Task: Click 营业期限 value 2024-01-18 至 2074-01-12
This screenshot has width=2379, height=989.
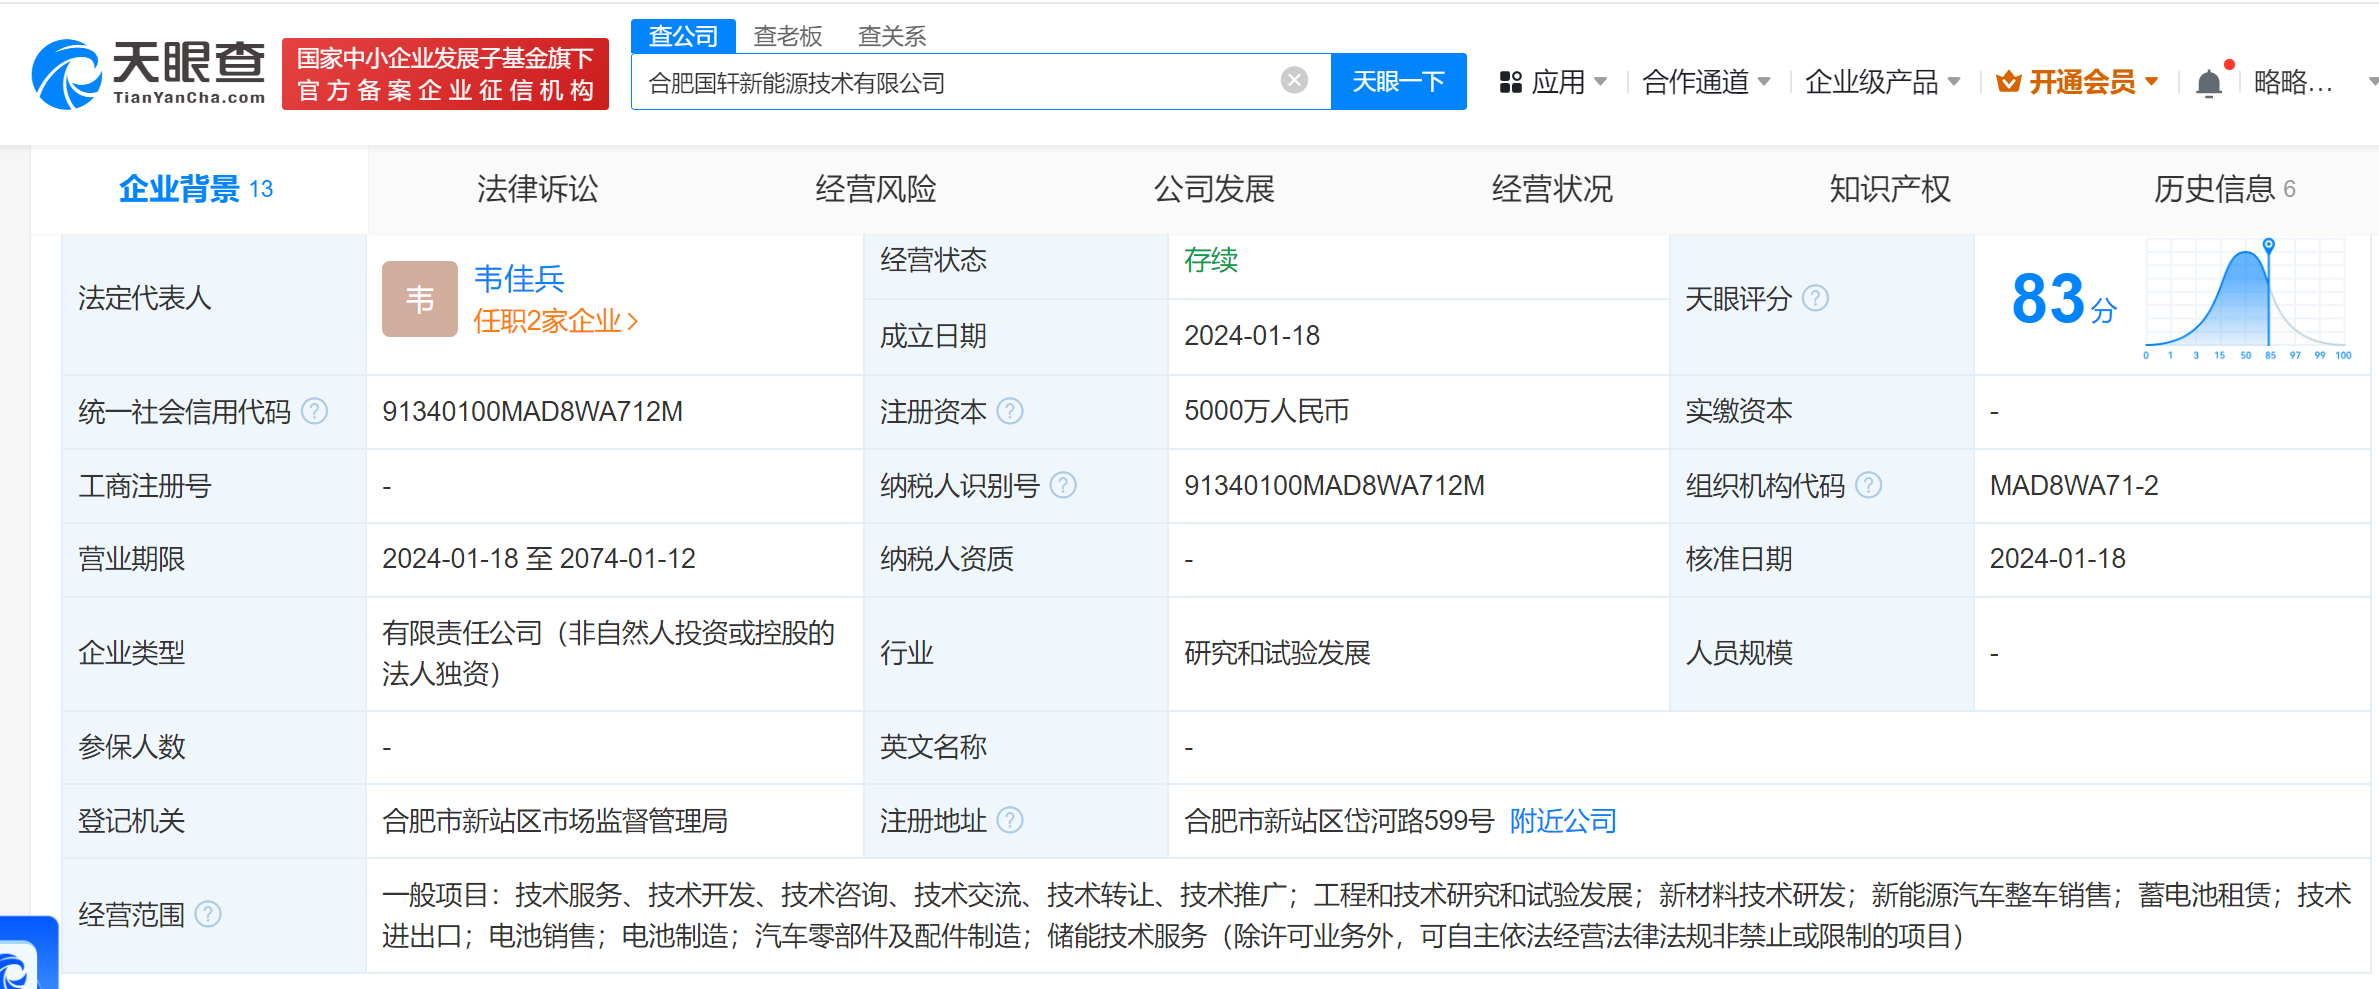Action: pyautogui.click(x=538, y=558)
